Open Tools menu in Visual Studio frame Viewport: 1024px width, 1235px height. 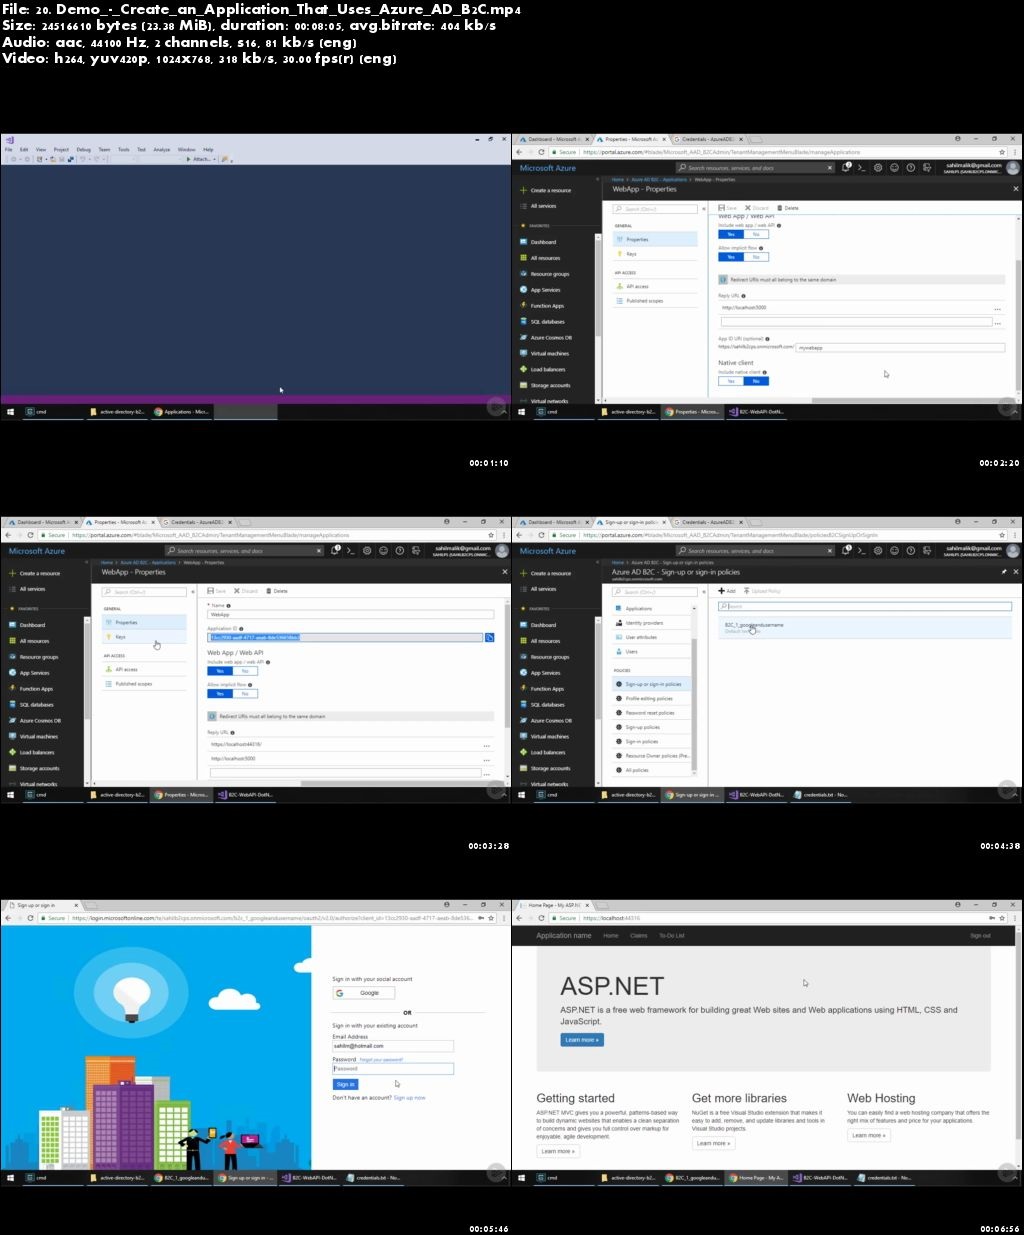[x=123, y=149]
